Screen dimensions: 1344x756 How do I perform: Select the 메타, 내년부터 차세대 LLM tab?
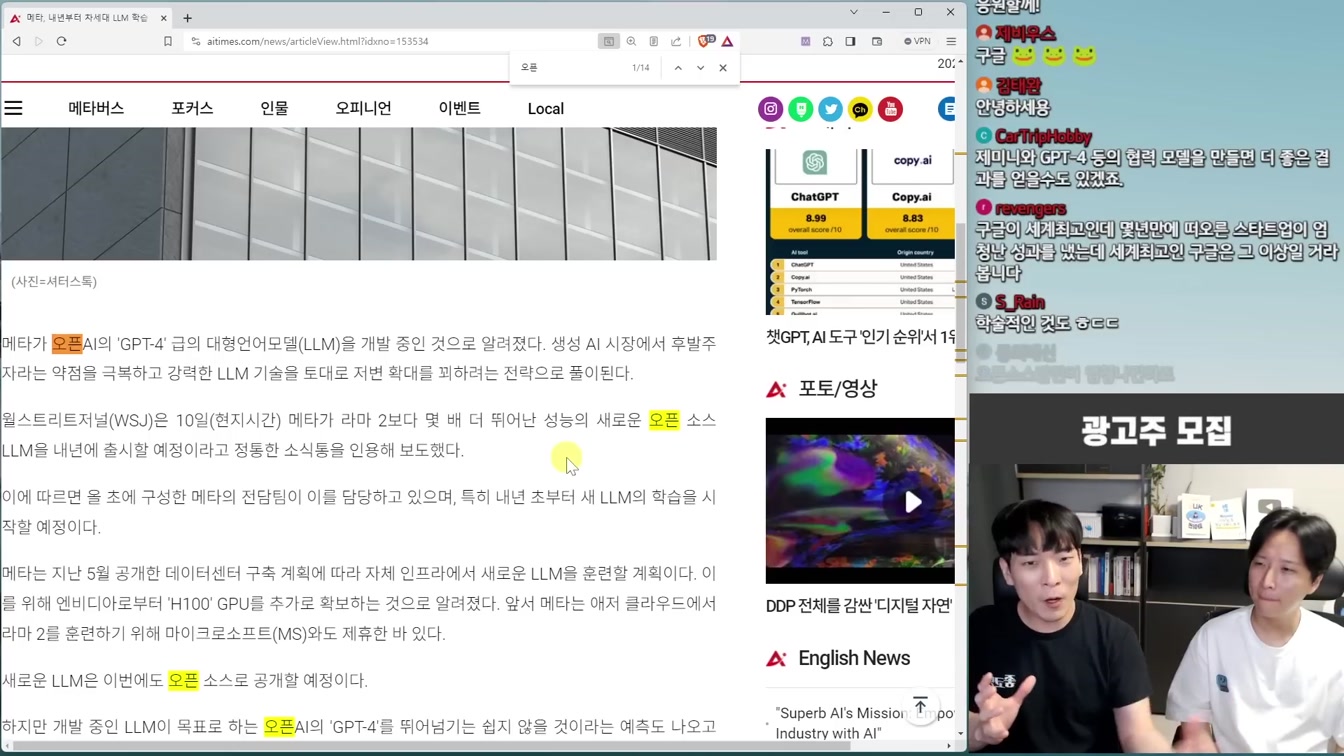pyautogui.click(x=87, y=18)
